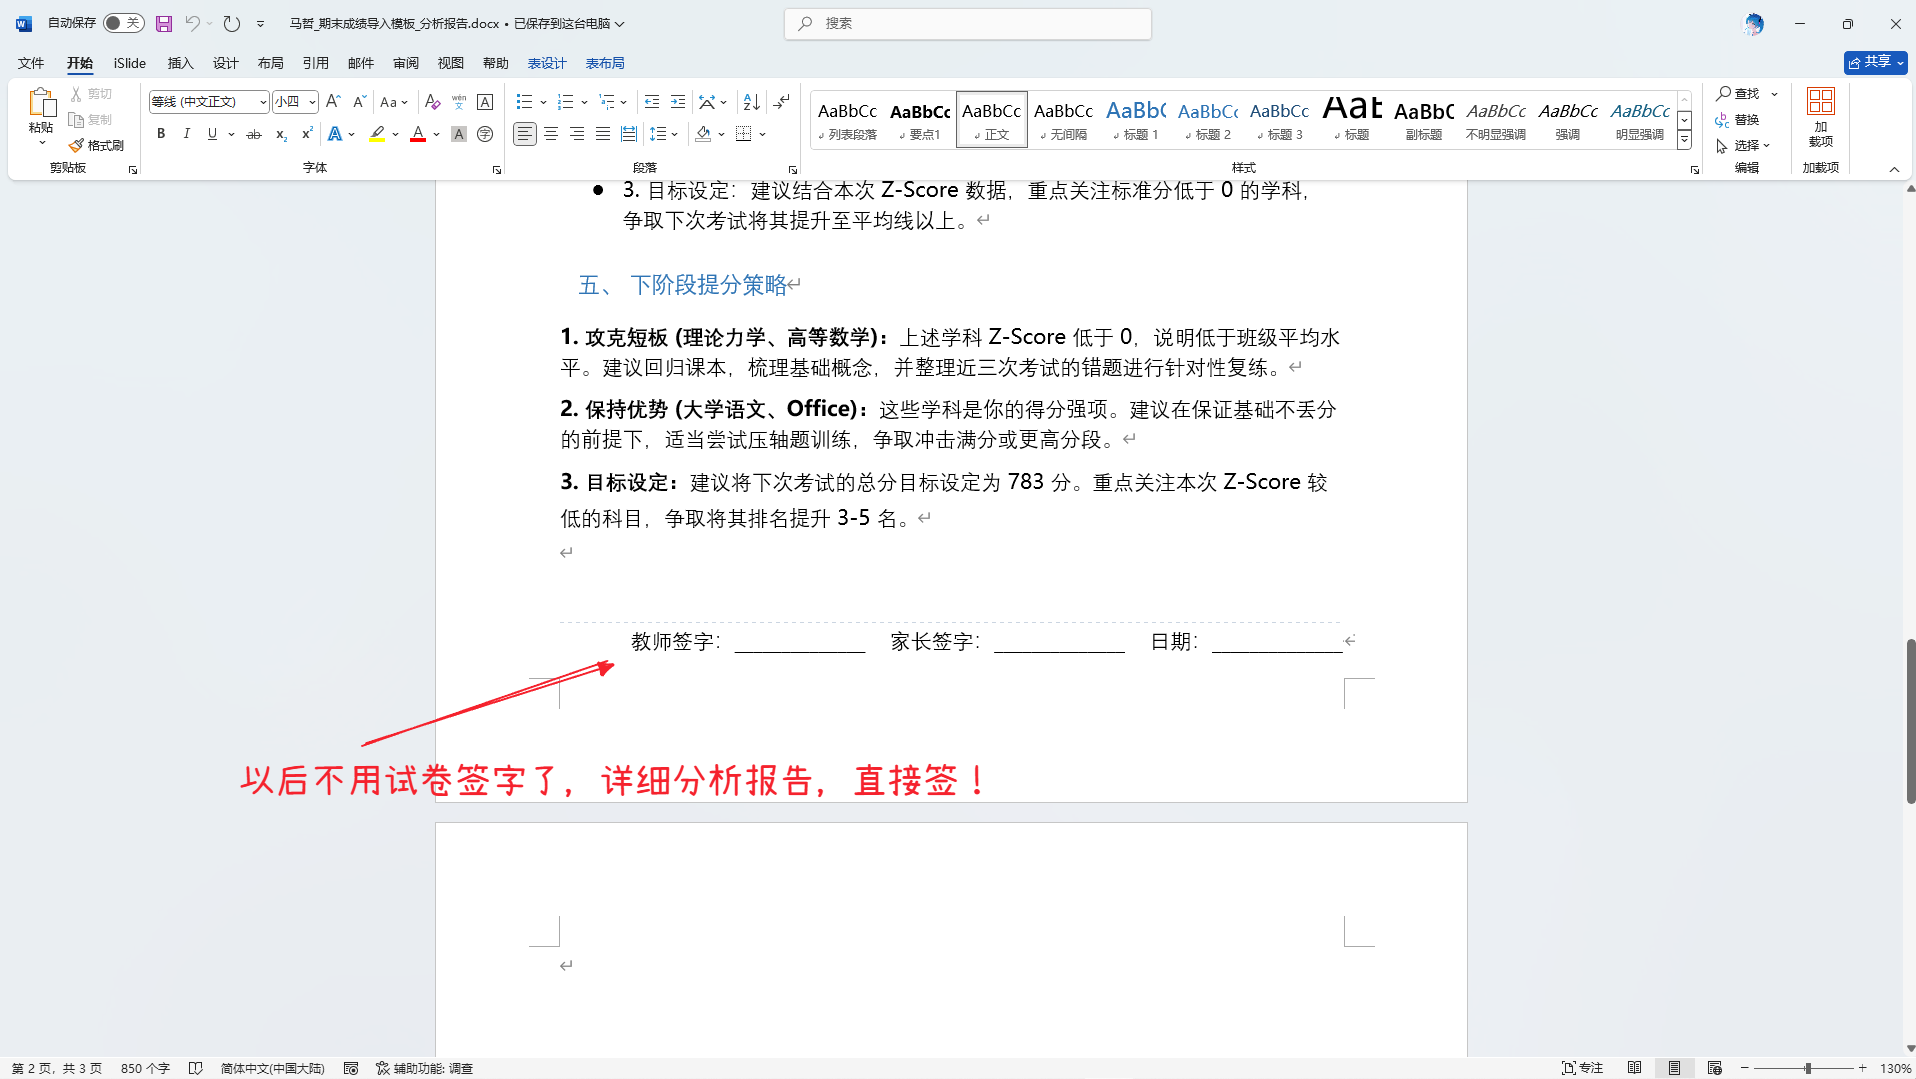Click the accessibility (辅助功能) status item
Screen dimensions: 1916x1079
[x=424, y=1068]
